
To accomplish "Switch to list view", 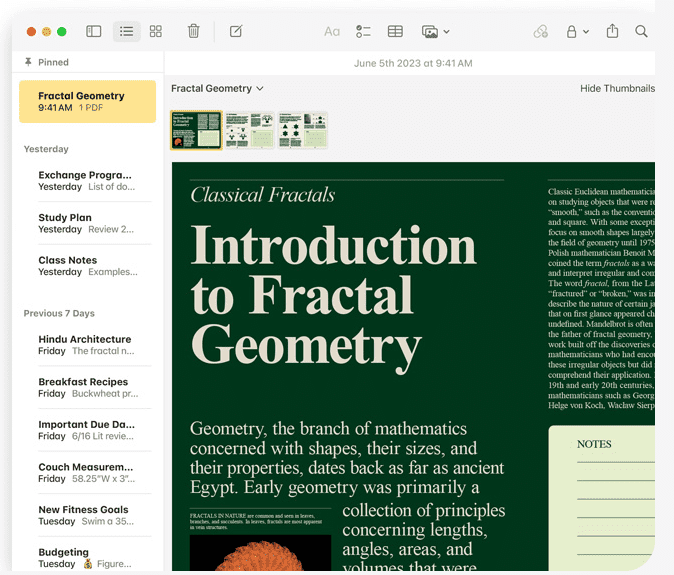I will [x=126, y=31].
